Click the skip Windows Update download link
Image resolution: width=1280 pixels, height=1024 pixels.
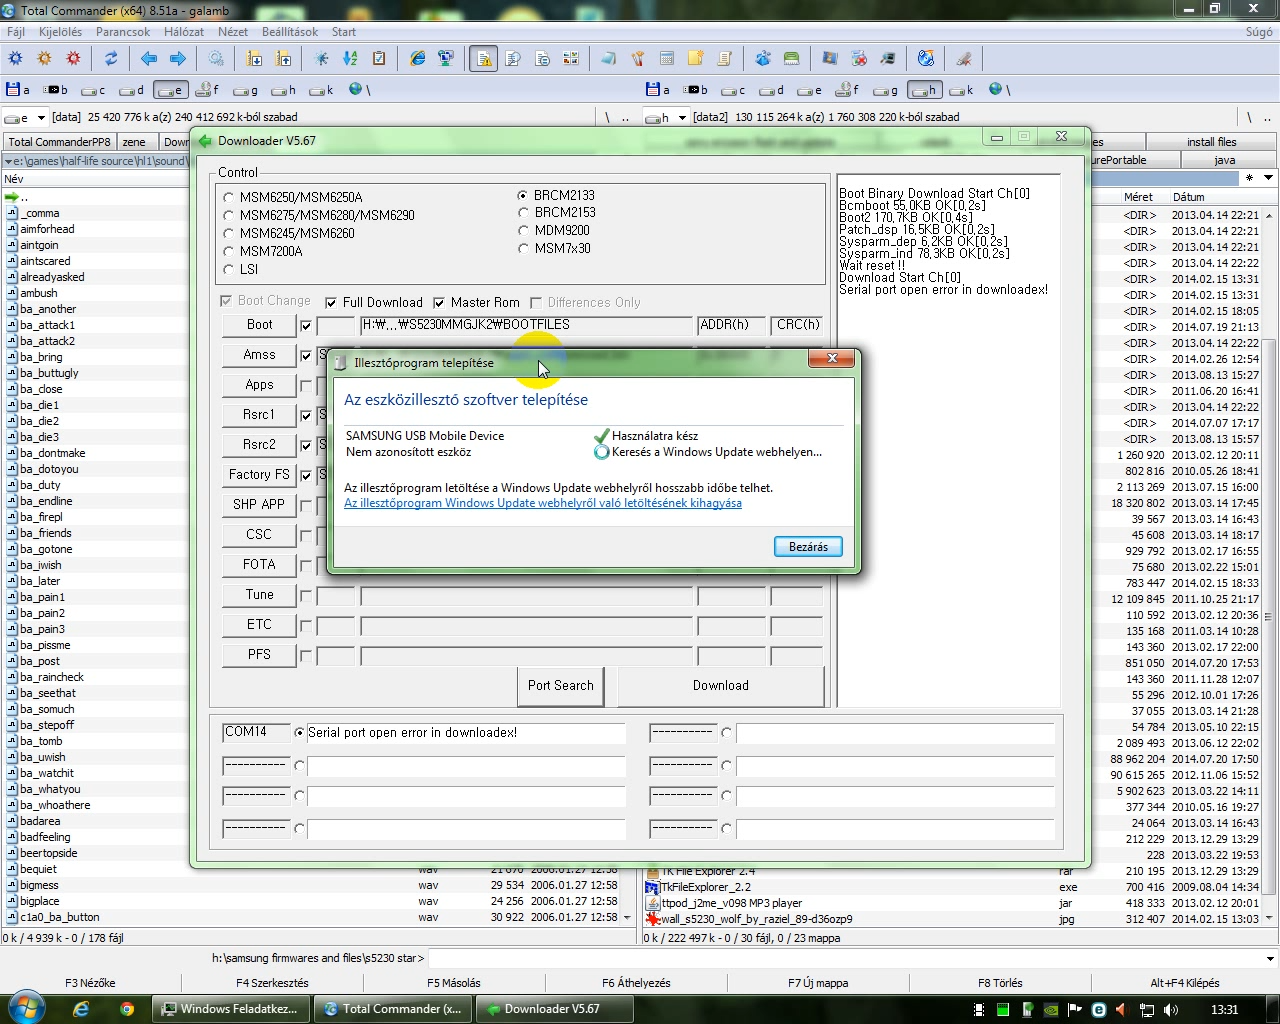pyautogui.click(x=543, y=504)
